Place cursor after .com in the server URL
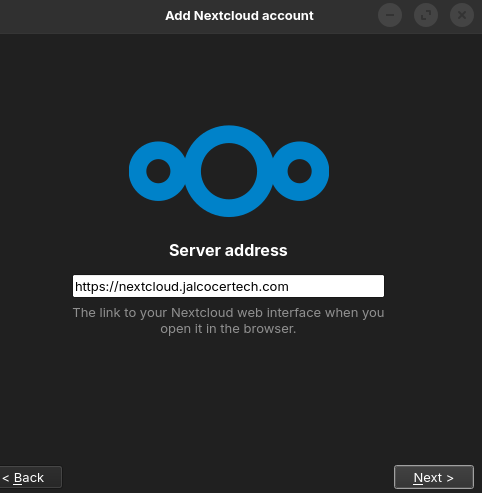The height and width of the screenshot is (493, 482). point(289,287)
